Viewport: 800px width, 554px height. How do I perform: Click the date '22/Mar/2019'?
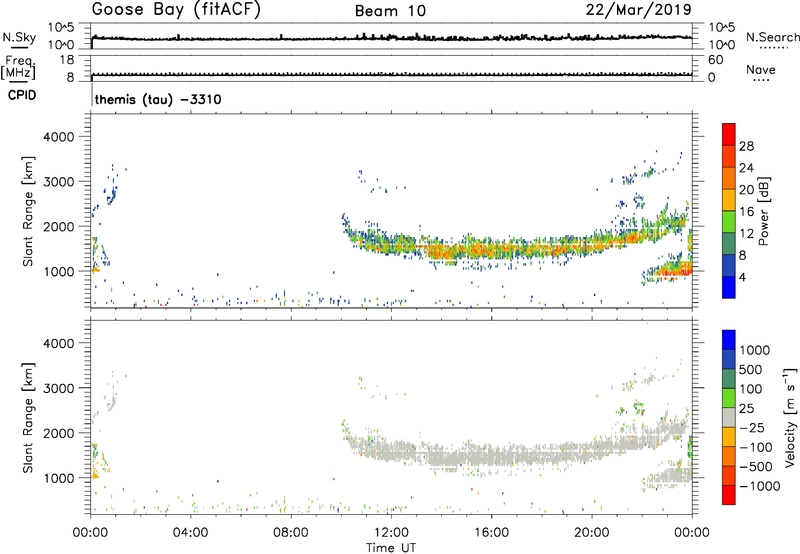point(639,9)
